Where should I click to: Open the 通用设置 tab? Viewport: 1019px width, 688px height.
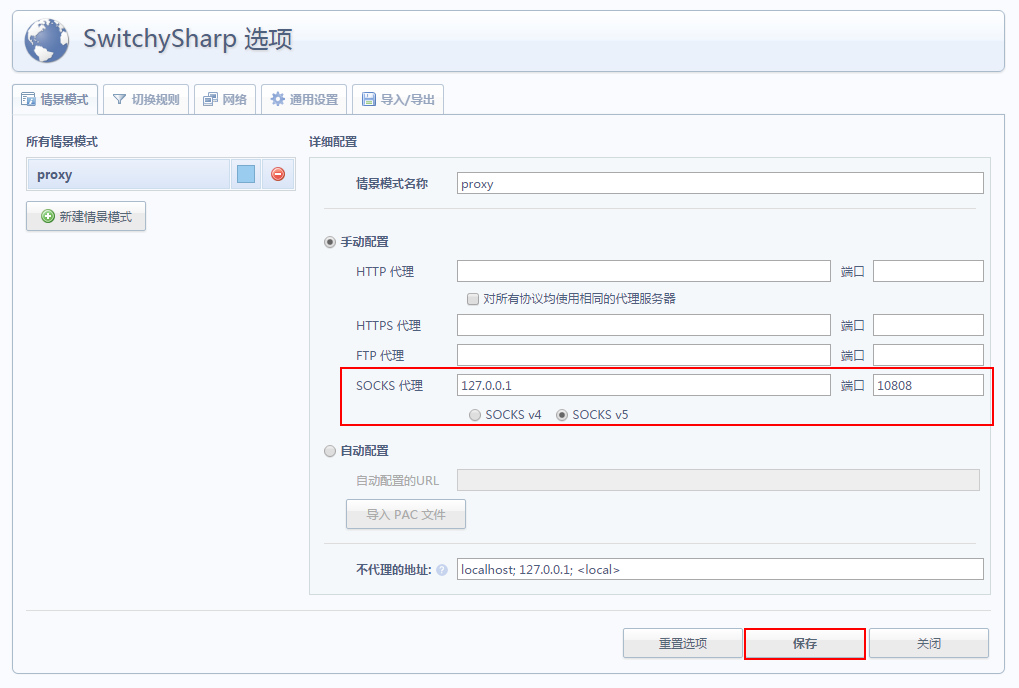[x=304, y=99]
